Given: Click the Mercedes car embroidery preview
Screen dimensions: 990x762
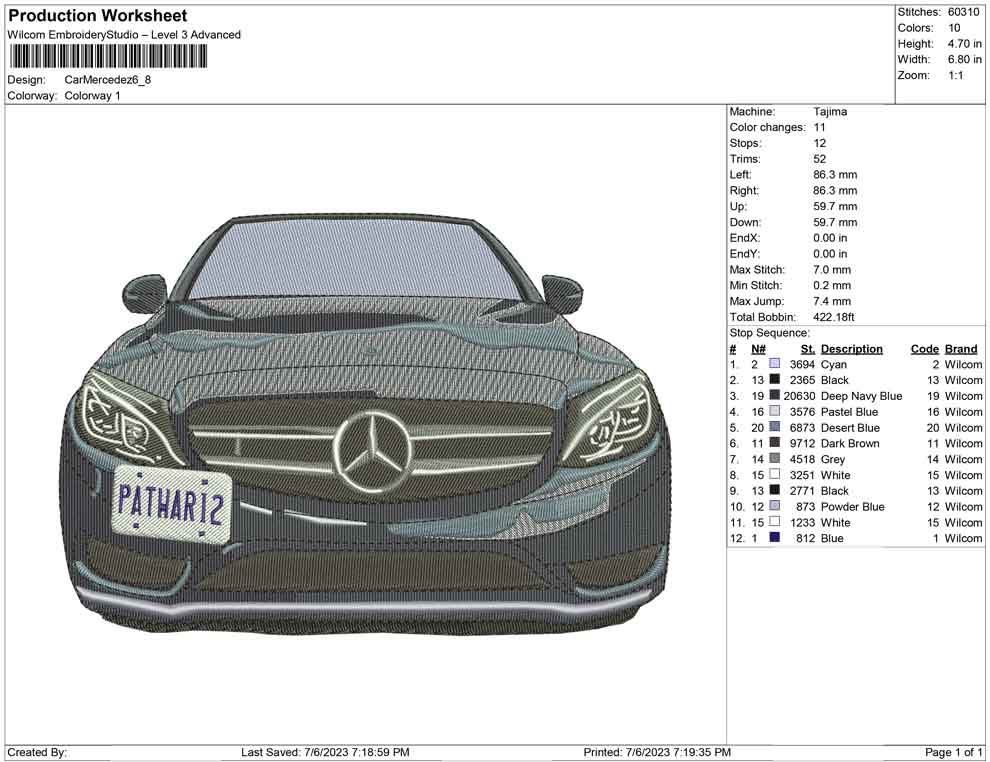Looking at the screenshot, I should 366,424.
